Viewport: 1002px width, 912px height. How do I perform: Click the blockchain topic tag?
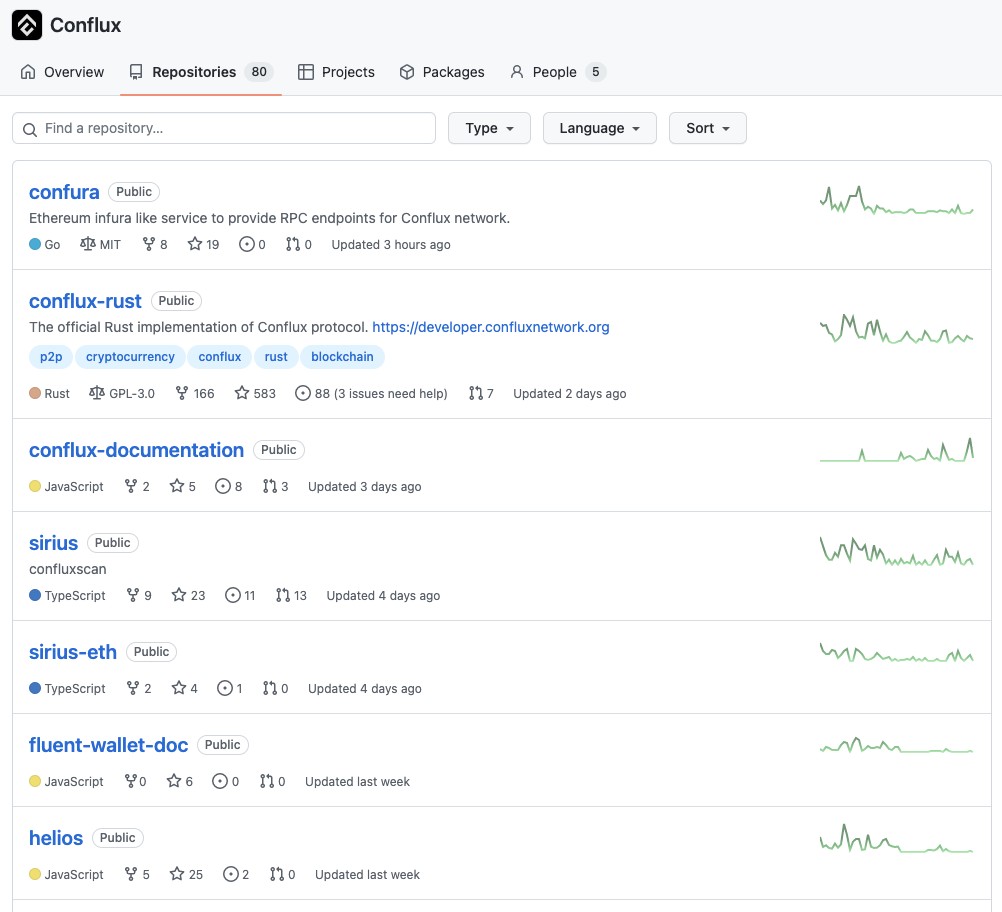click(x=343, y=357)
